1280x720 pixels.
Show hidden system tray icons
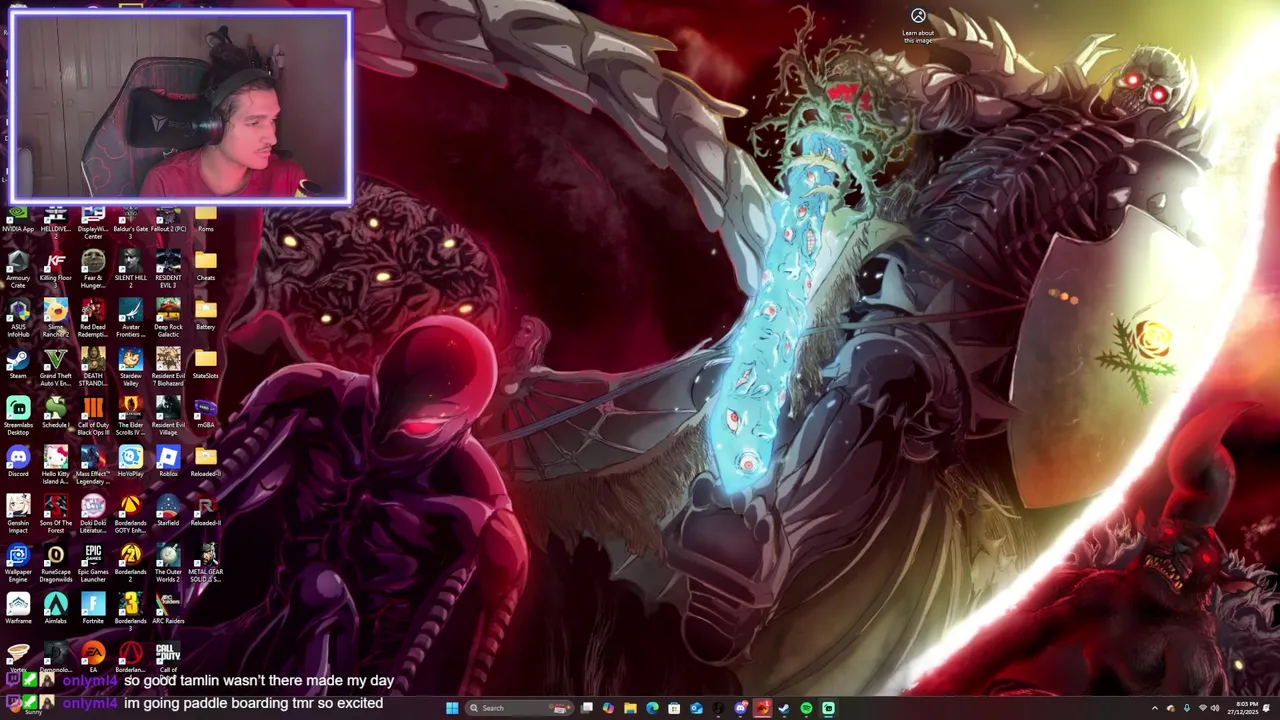pyautogui.click(x=1155, y=708)
